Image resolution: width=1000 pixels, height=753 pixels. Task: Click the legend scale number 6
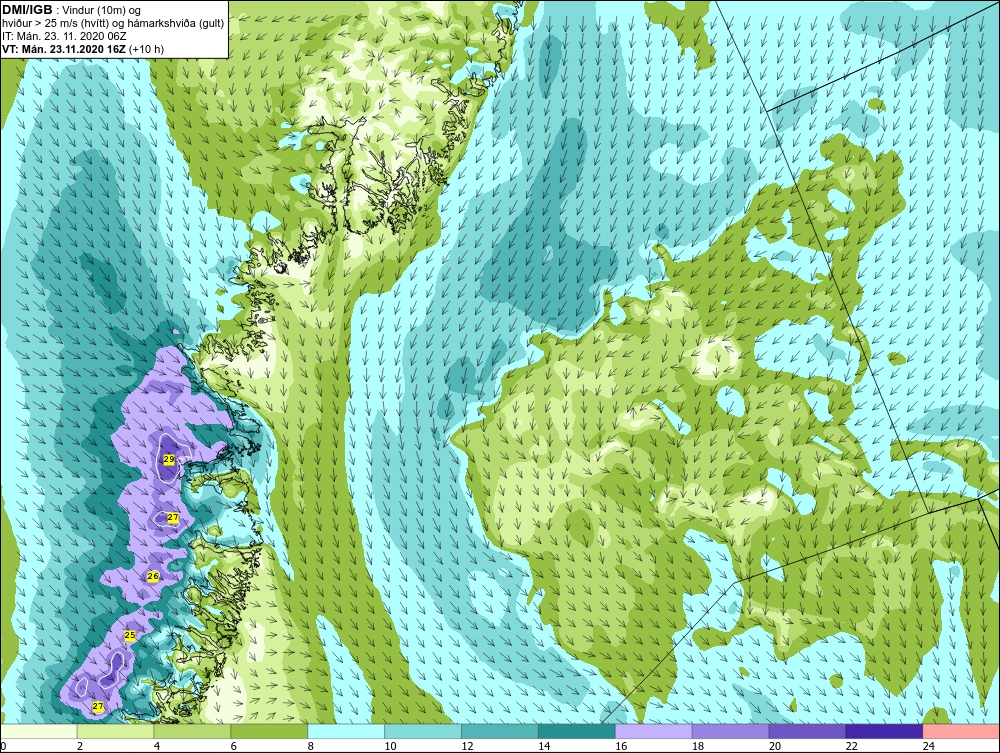click(x=234, y=746)
